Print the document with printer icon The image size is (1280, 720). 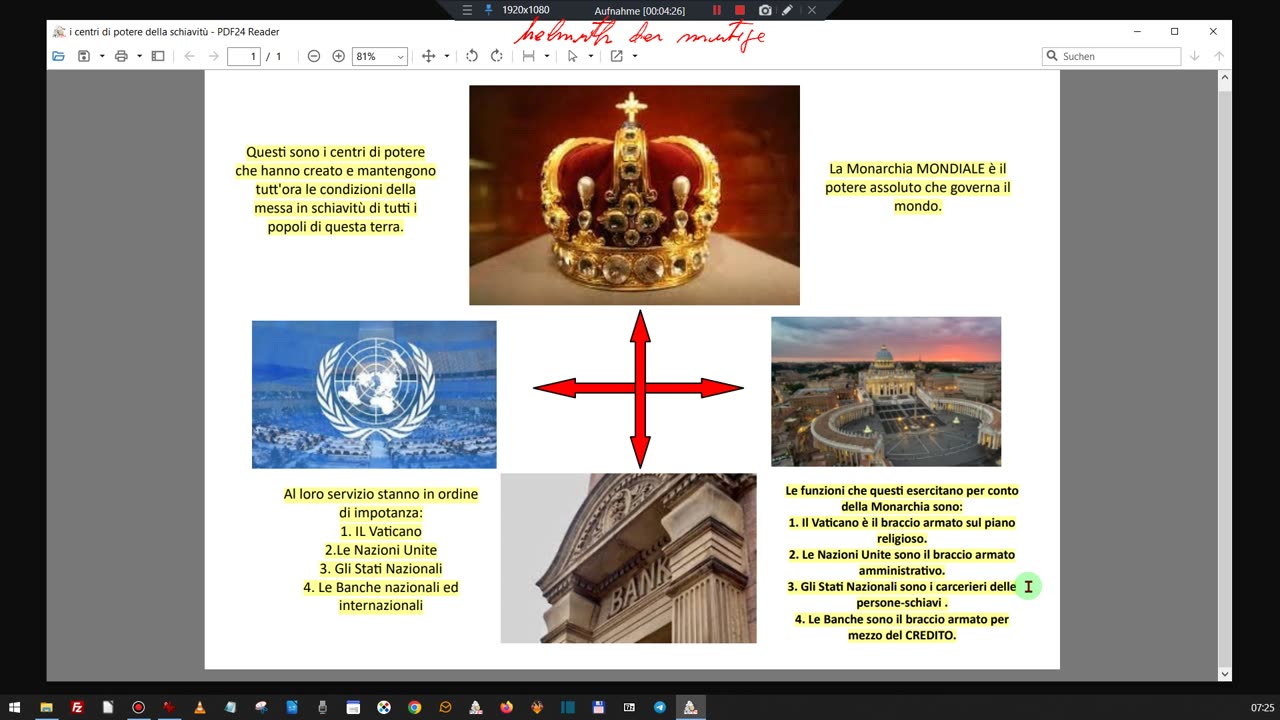(x=121, y=56)
